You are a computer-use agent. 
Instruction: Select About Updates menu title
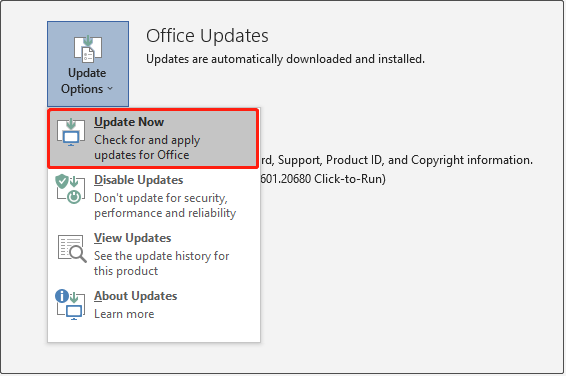[135, 296]
